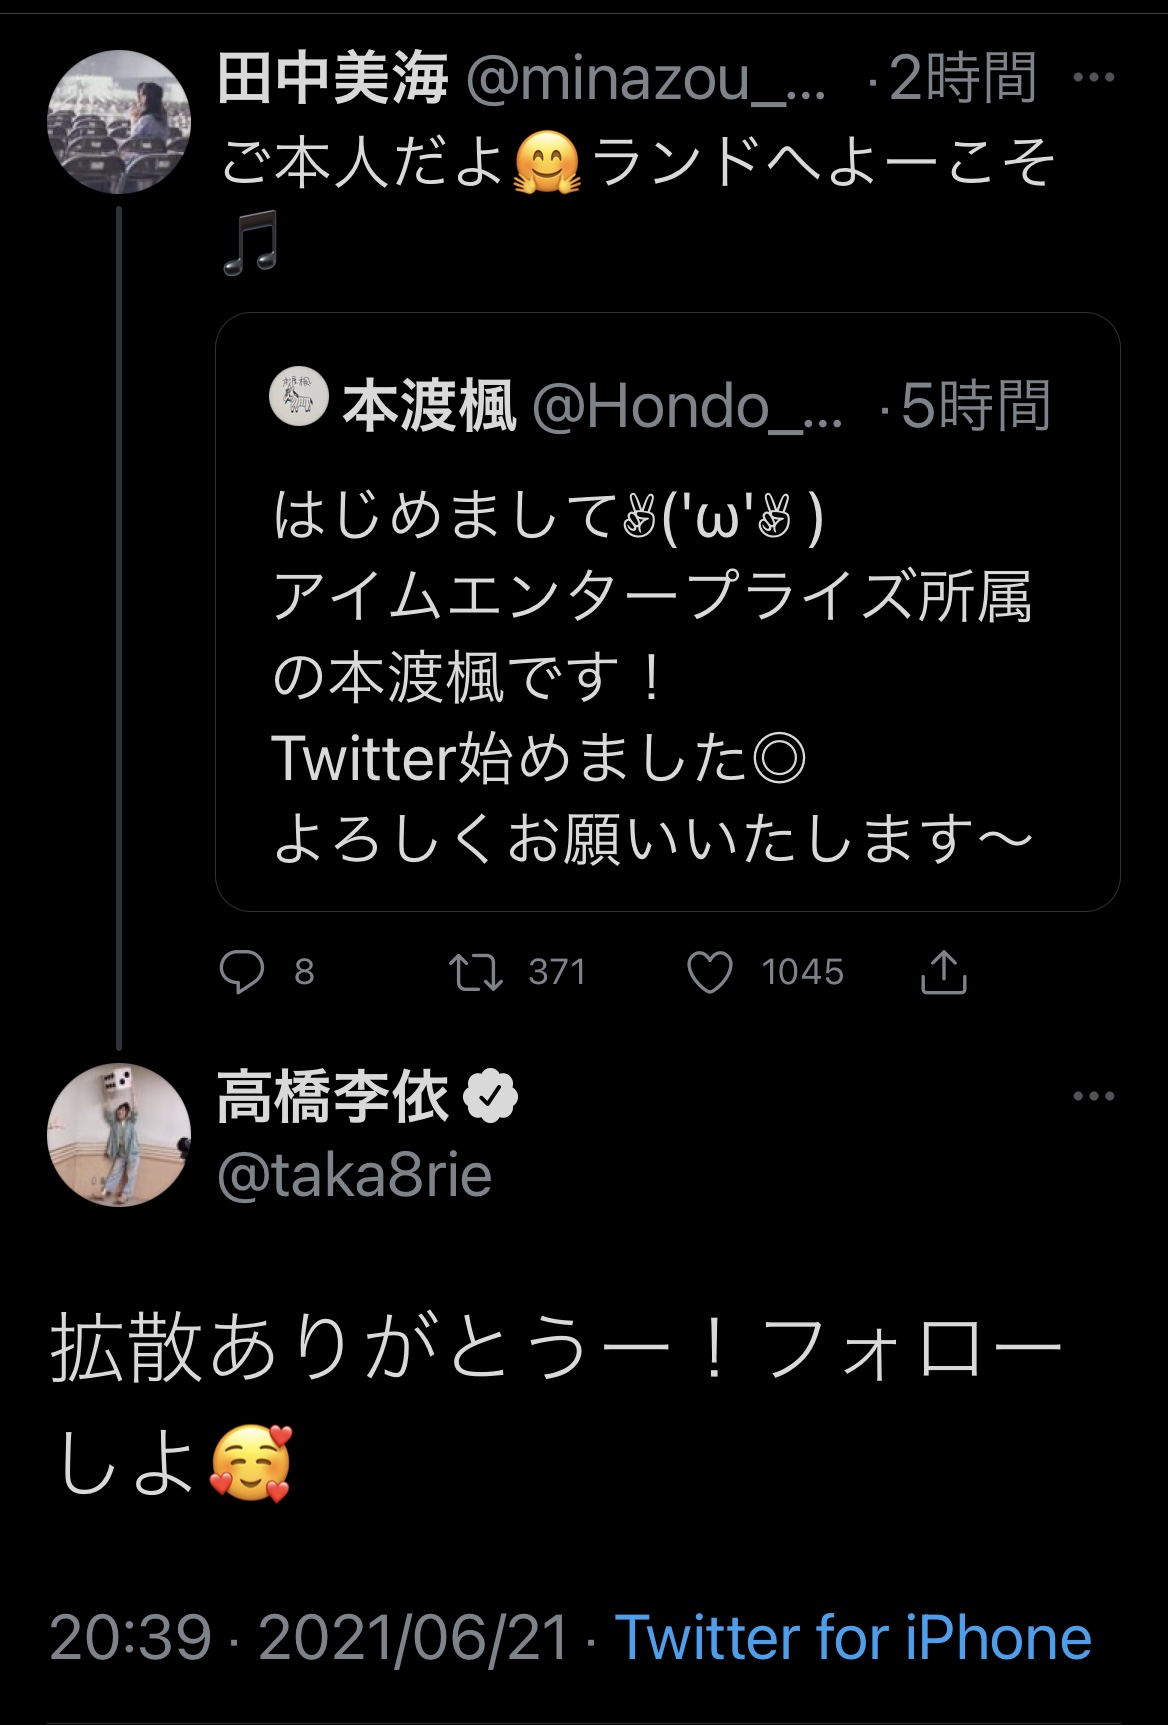The height and width of the screenshot is (1725, 1168).
Task: Tap the share icon under the quoted tweet
Action: [943, 972]
